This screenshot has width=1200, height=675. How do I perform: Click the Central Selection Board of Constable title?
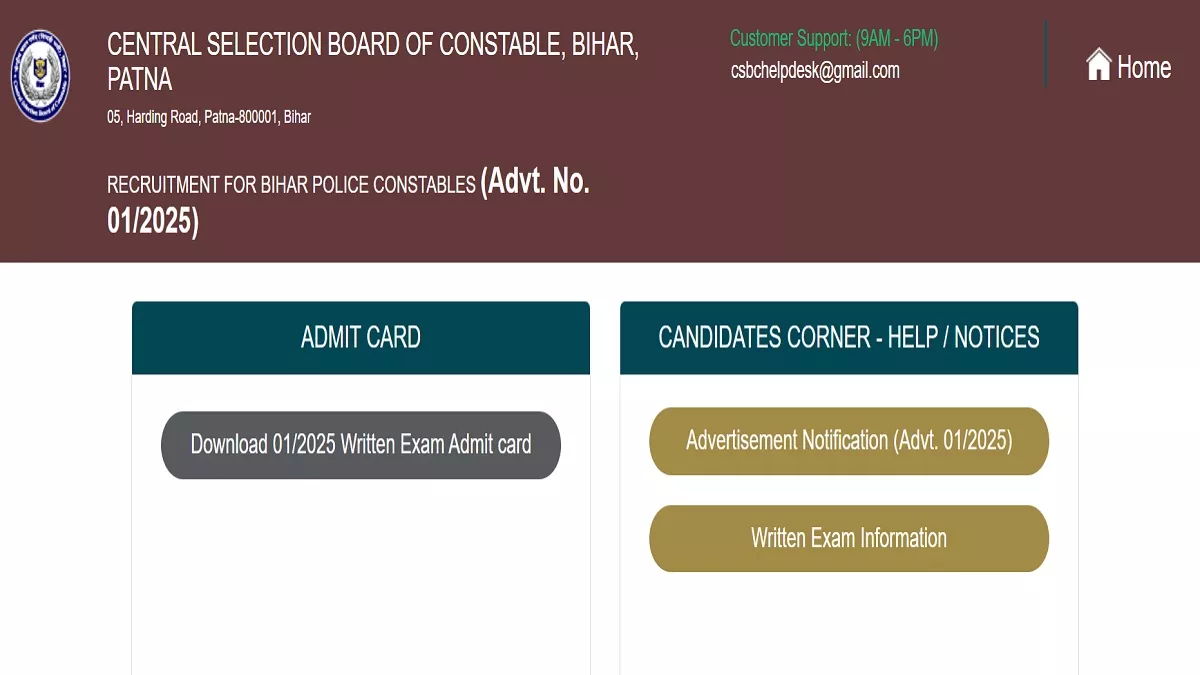tap(373, 61)
